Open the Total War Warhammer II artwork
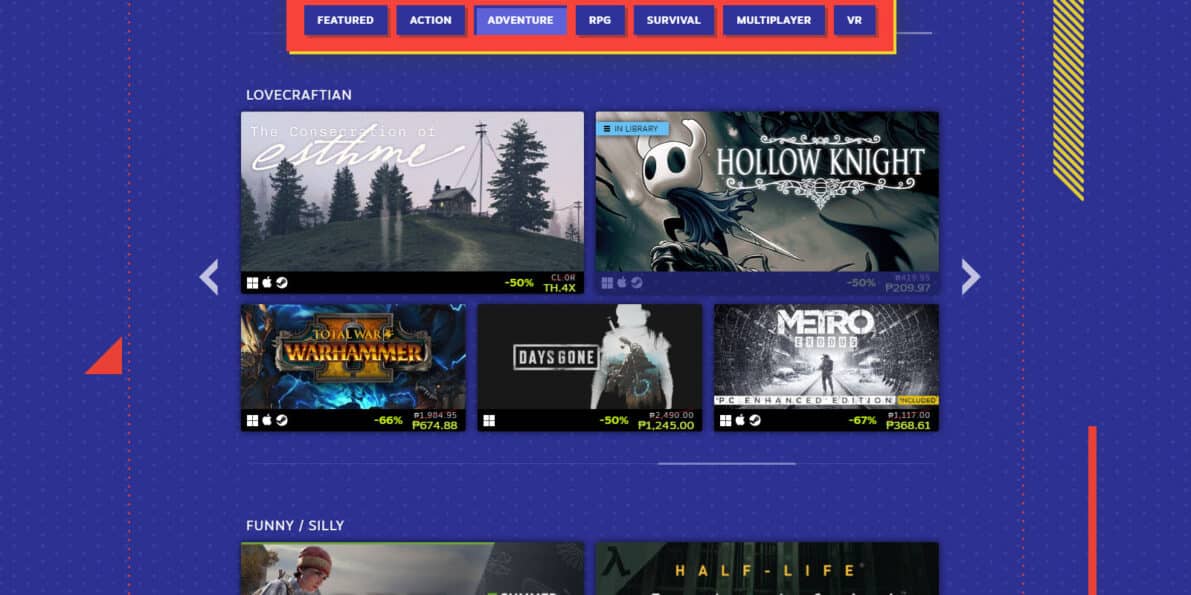1191x595 pixels. [x=353, y=357]
